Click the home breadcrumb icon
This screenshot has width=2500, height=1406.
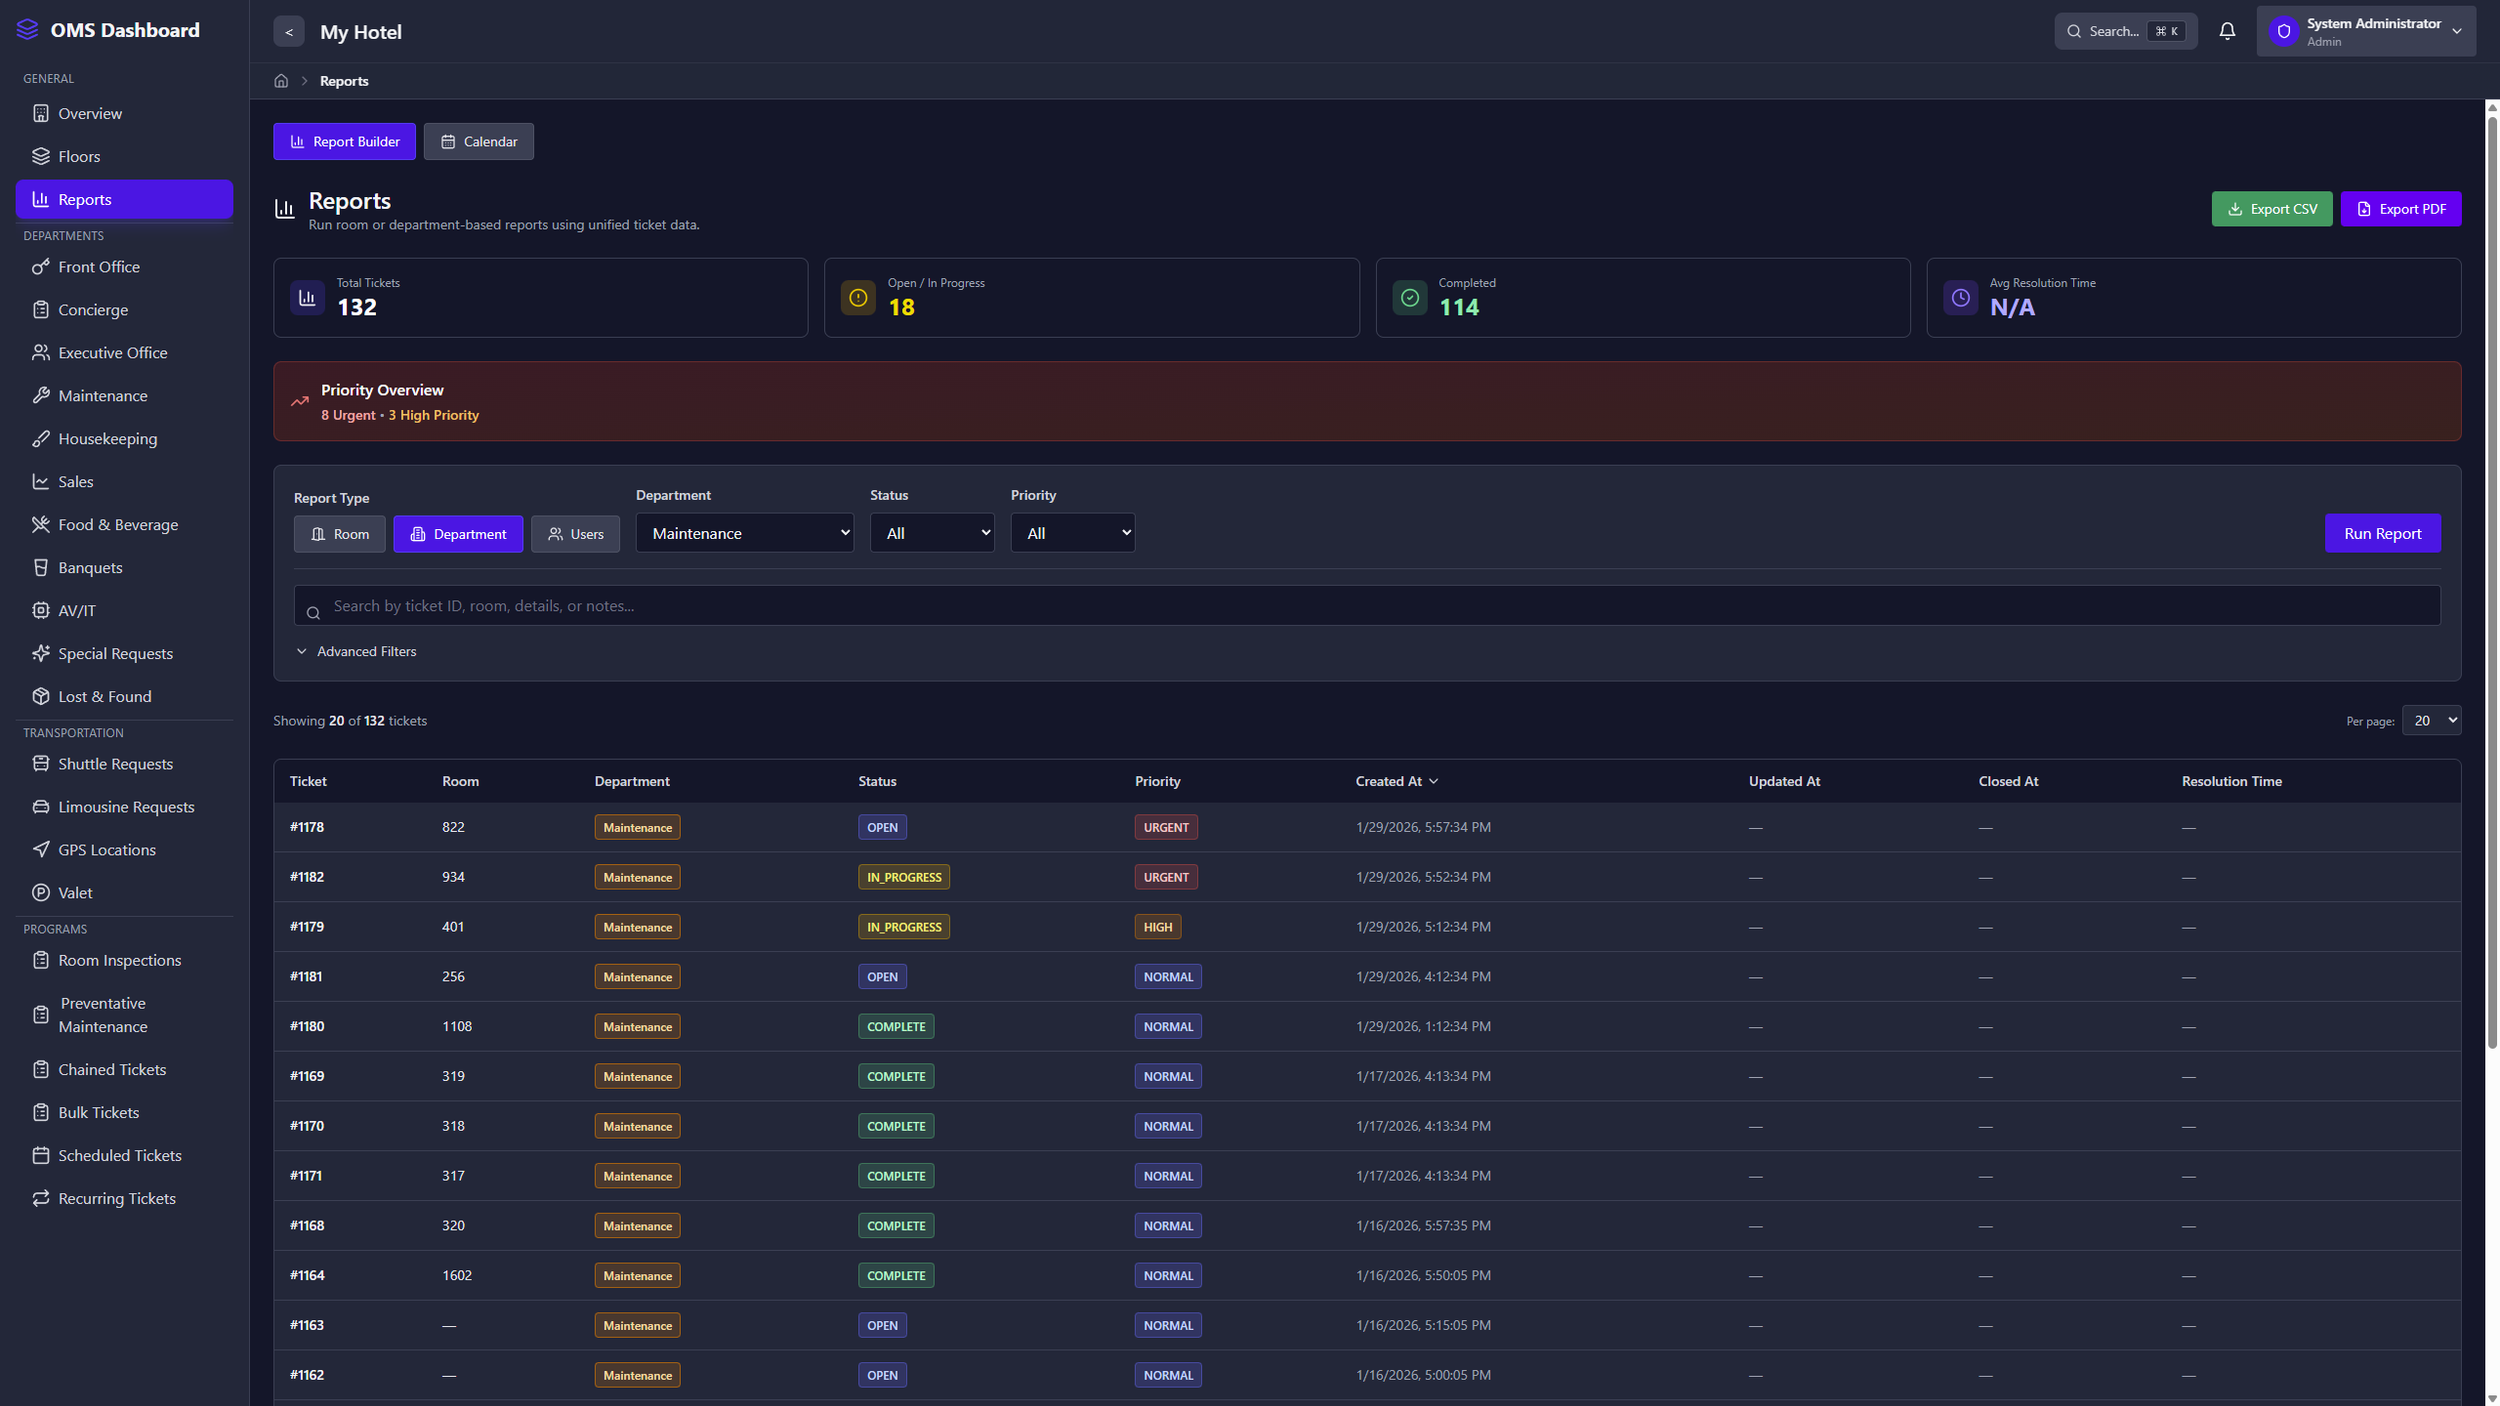[281, 81]
